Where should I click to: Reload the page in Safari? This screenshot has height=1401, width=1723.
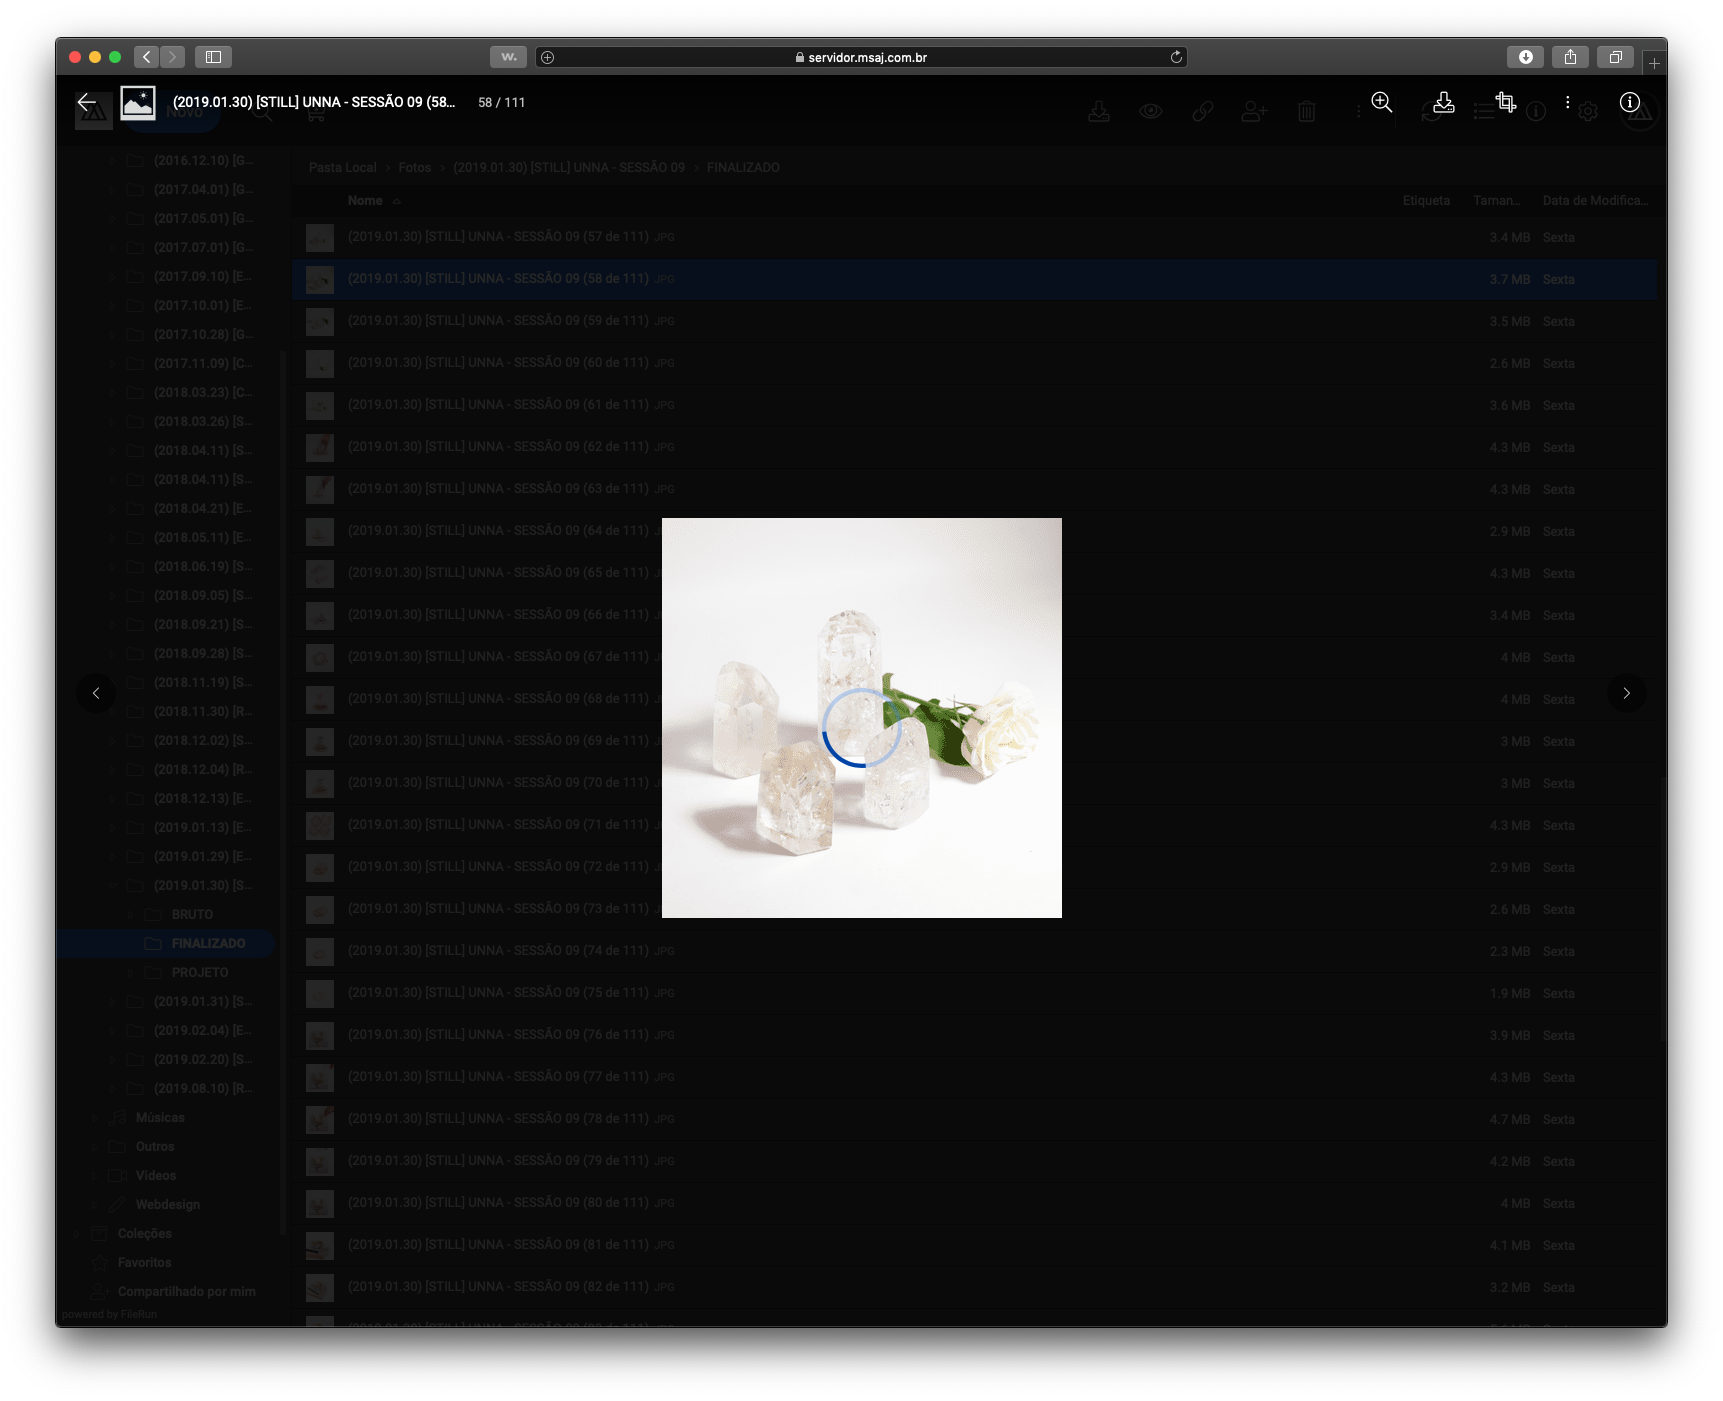1176,57
